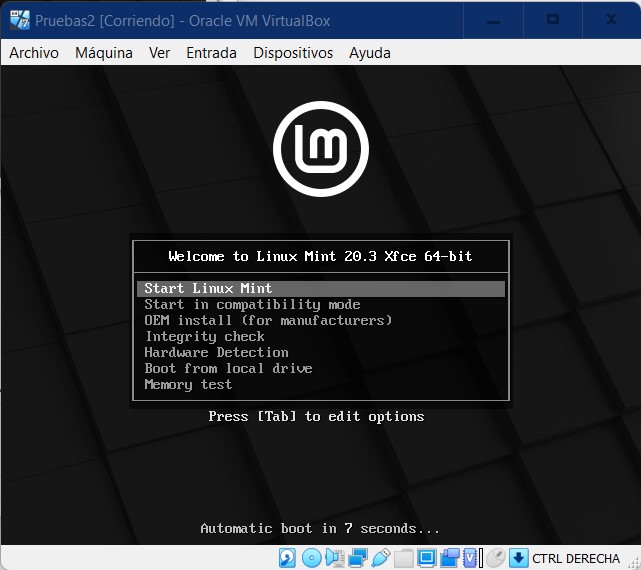641x570 pixels.
Task: Click the network adapter status icon
Action: 357,558
